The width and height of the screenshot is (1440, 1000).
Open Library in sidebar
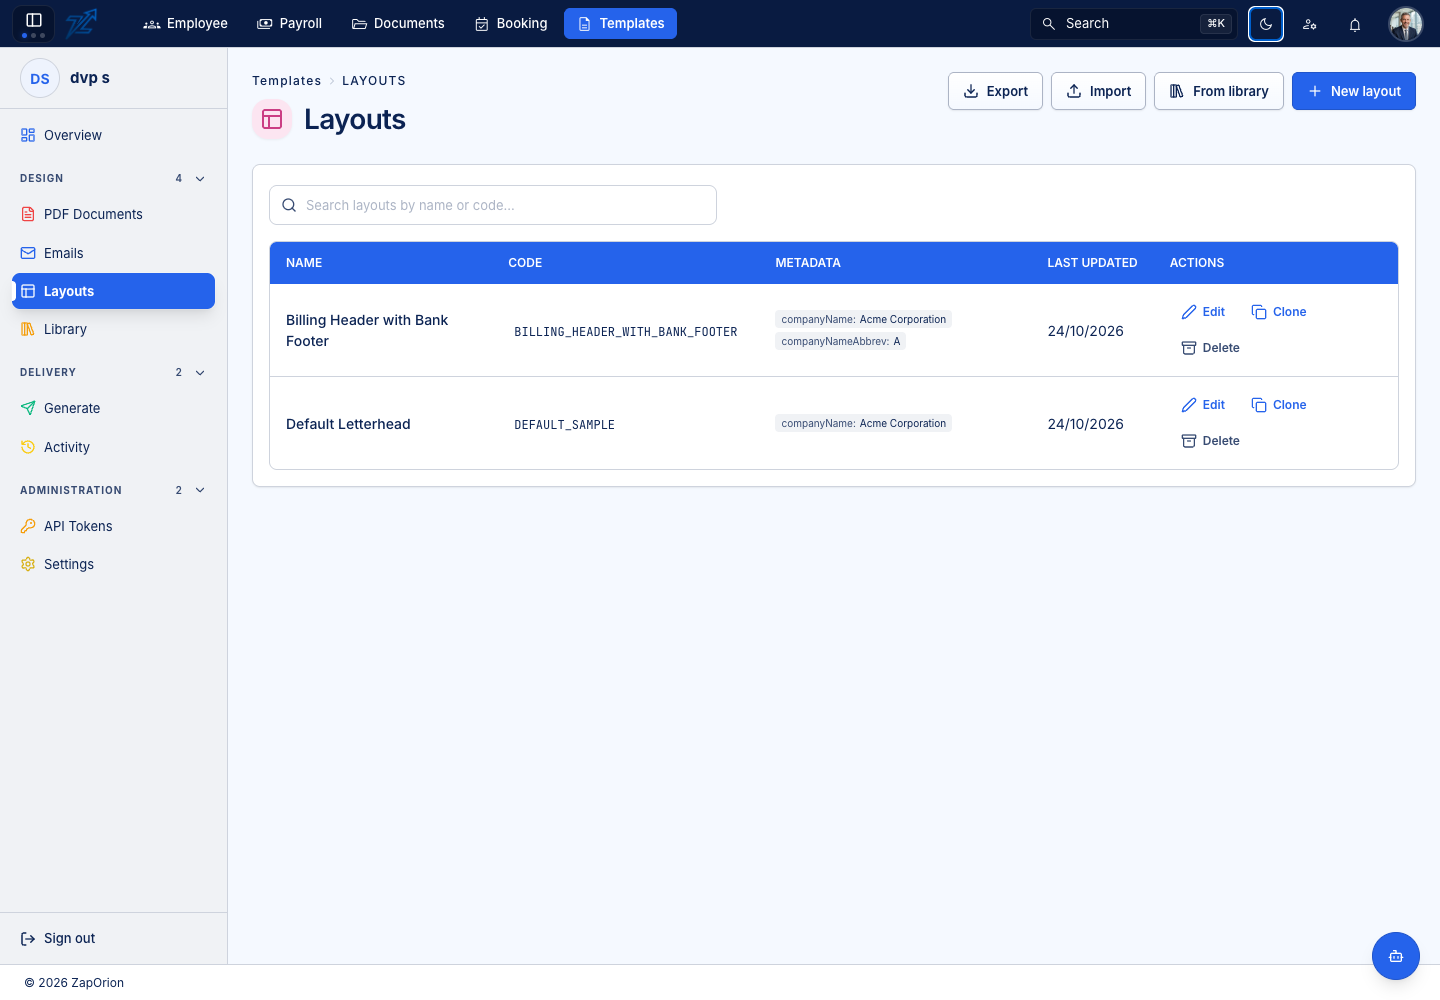[x=113, y=330]
